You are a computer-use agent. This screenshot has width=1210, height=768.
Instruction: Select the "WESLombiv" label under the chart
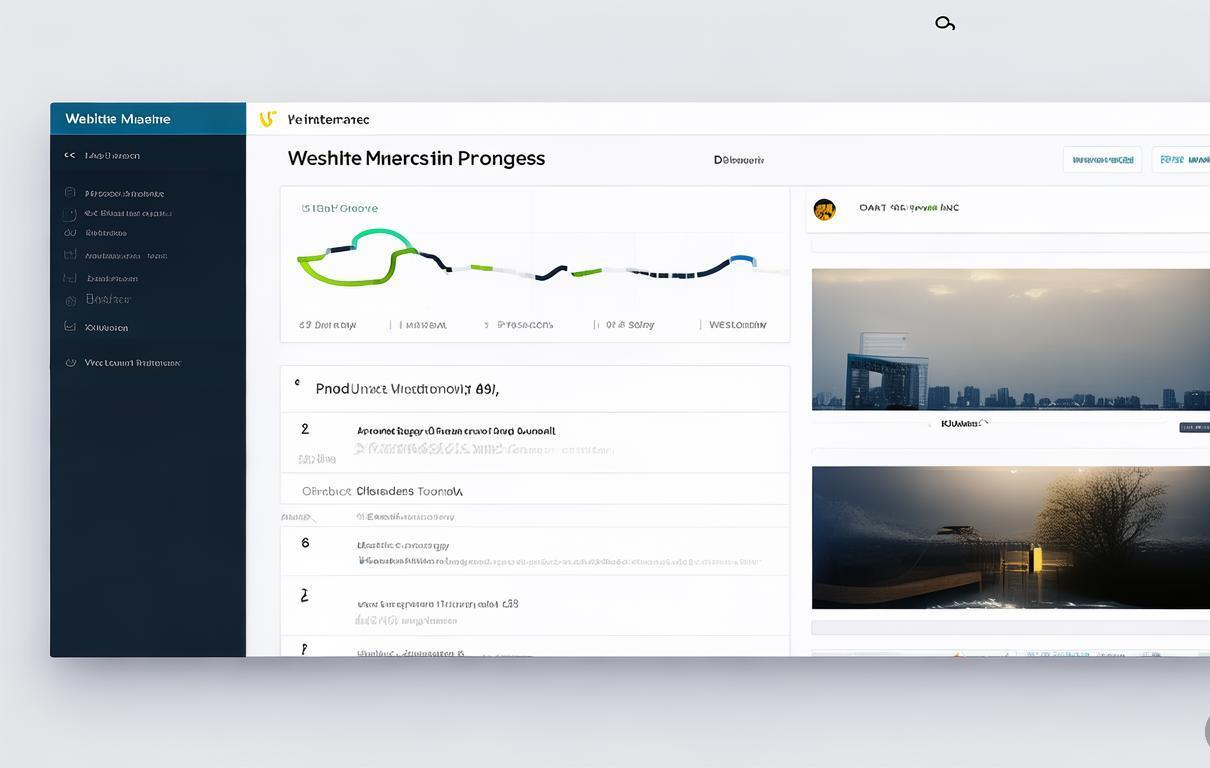(738, 324)
